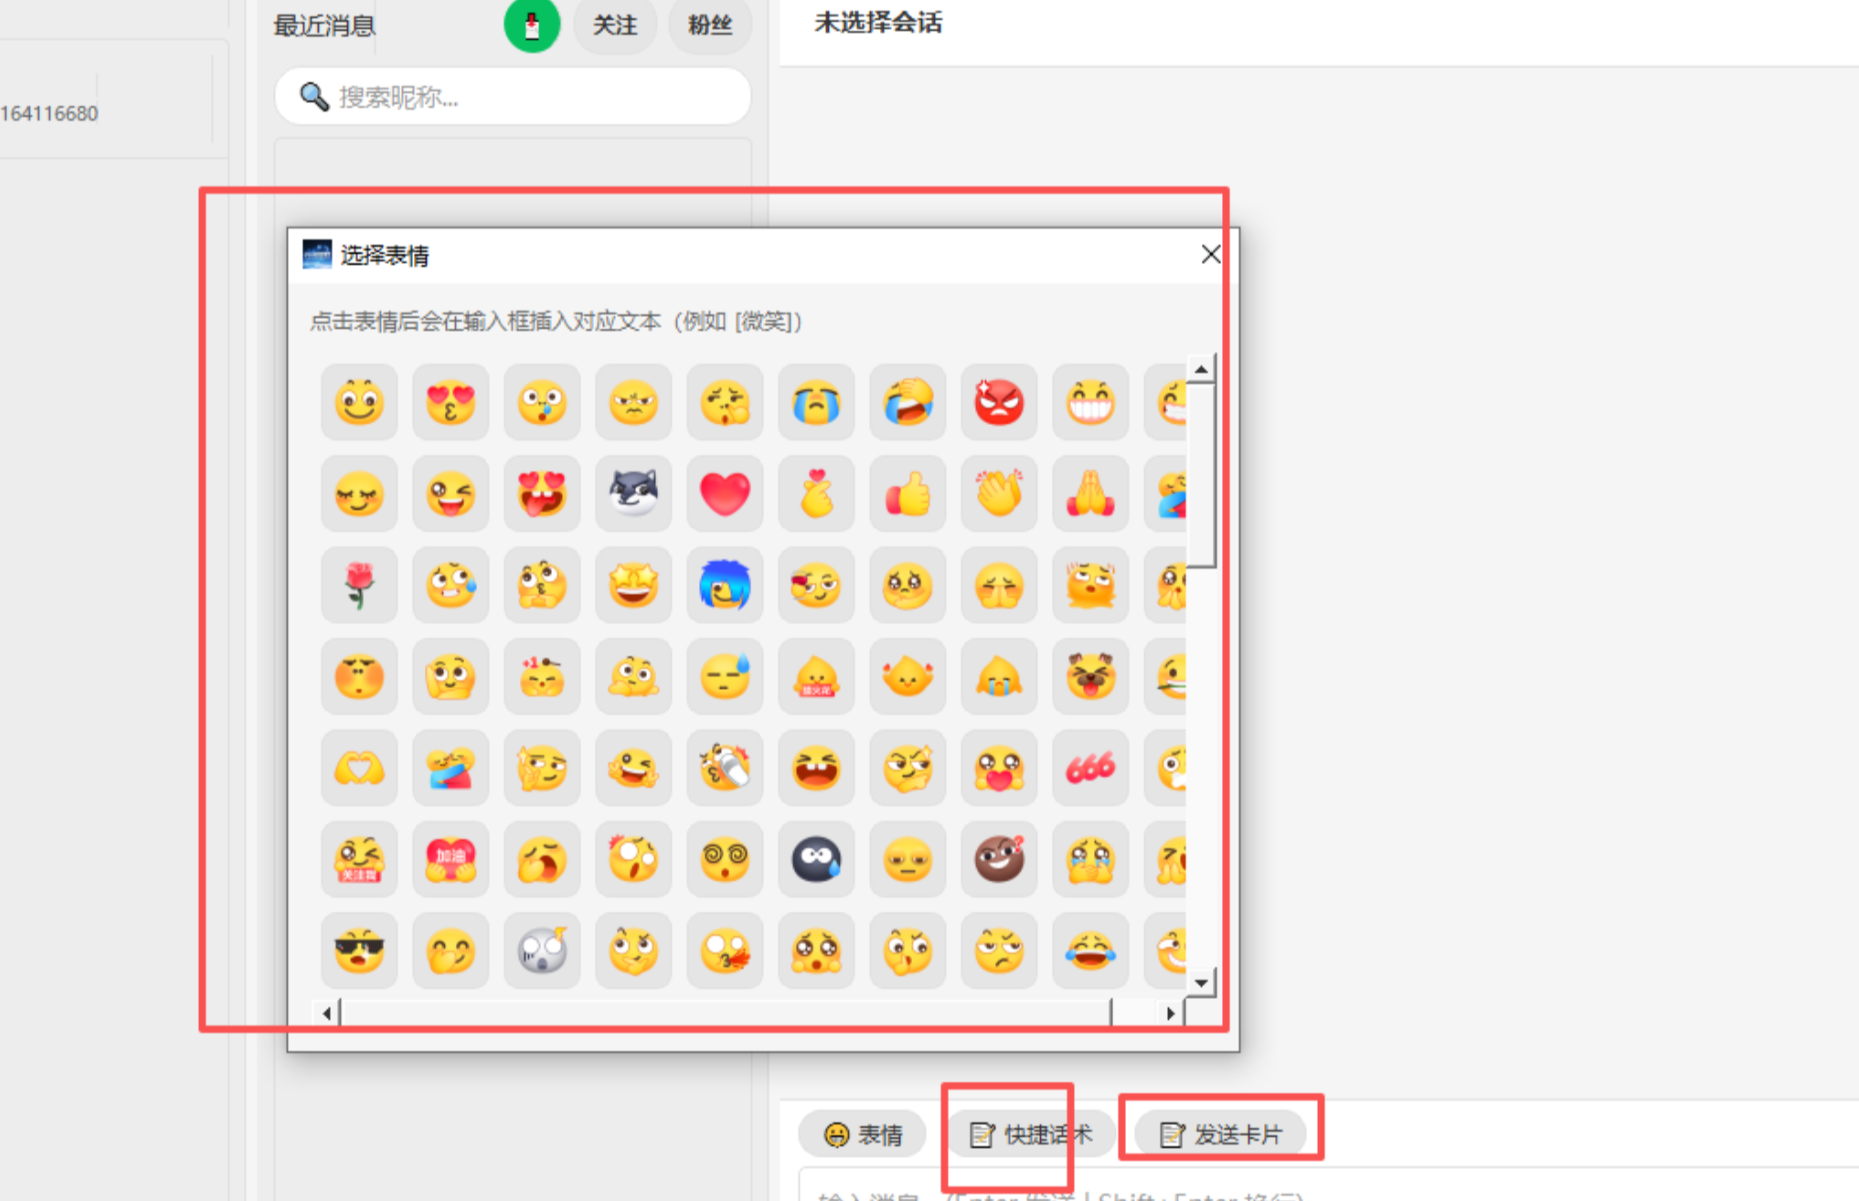Select the angry red face emoji
Screen dimensions: 1859x1201
[x=998, y=402]
